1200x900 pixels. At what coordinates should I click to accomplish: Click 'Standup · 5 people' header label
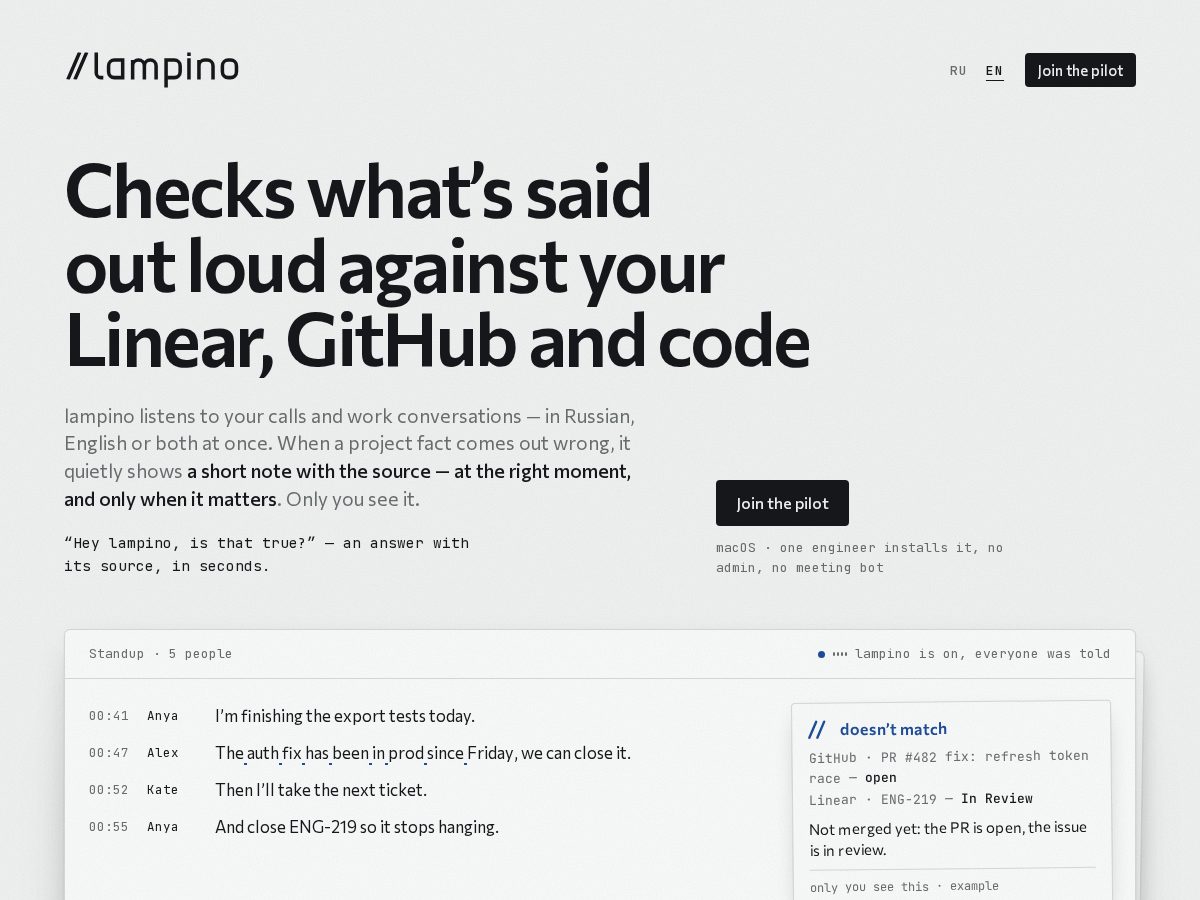pyautogui.click(x=160, y=654)
